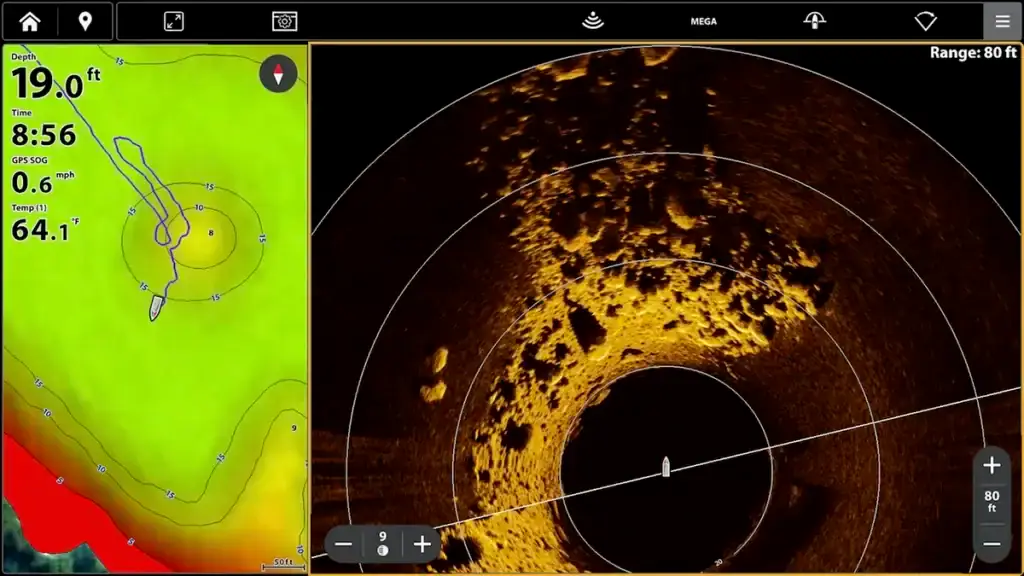Tap the 50 ft chart scale bar
Screen dimensions: 1024x576
click(x=283, y=564)
